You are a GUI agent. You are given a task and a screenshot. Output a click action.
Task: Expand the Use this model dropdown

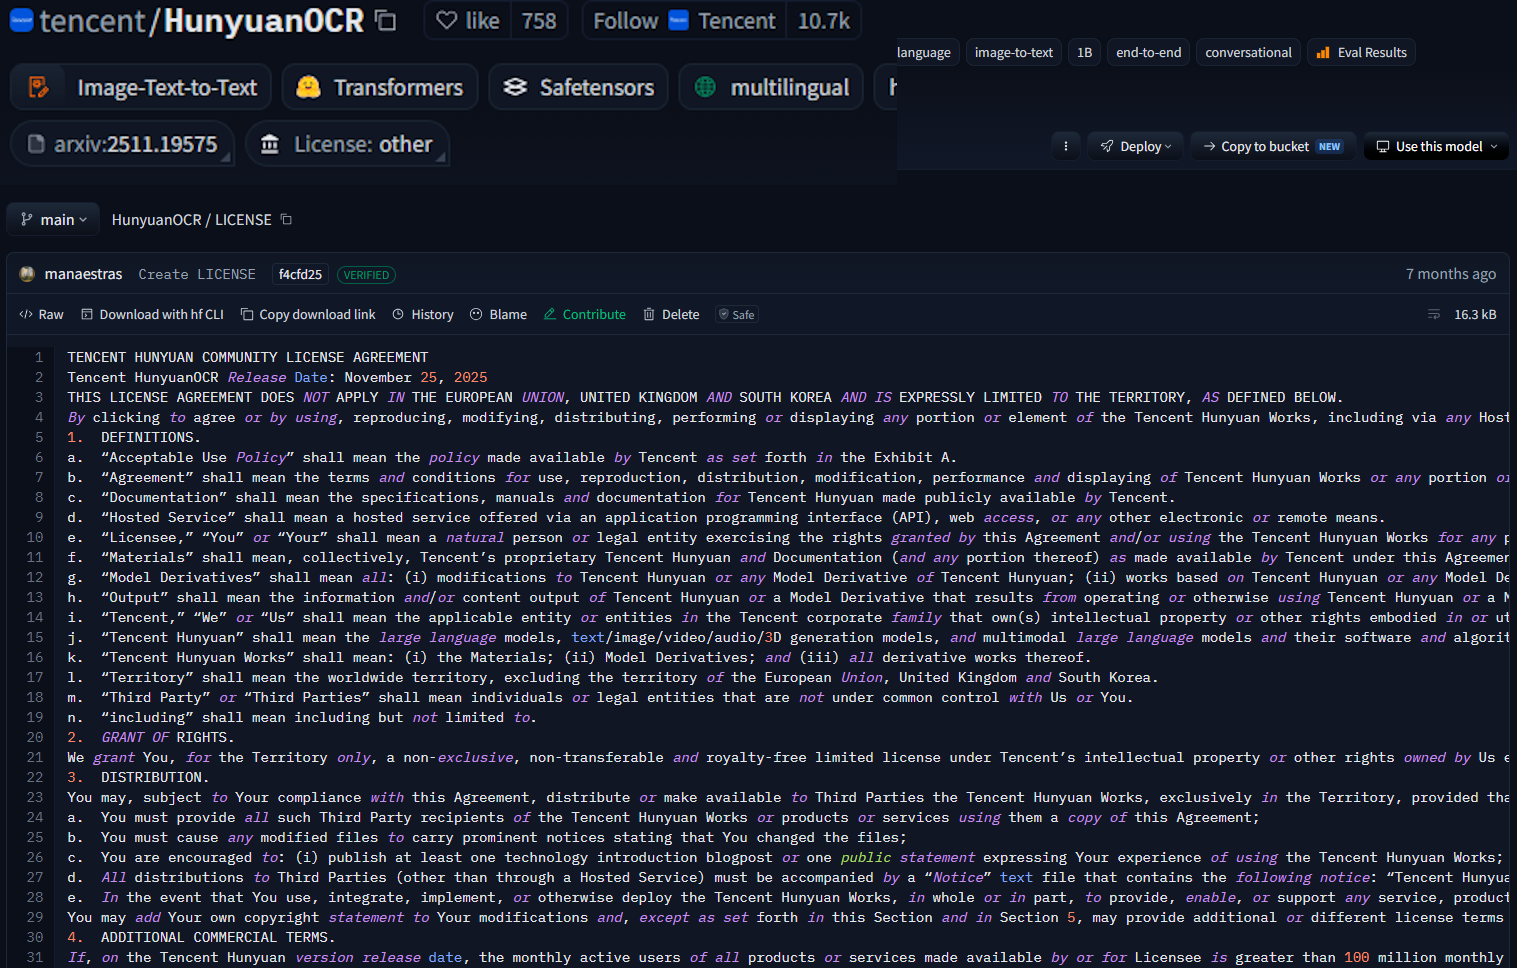pyautogui.click(x=1437, y=146)
